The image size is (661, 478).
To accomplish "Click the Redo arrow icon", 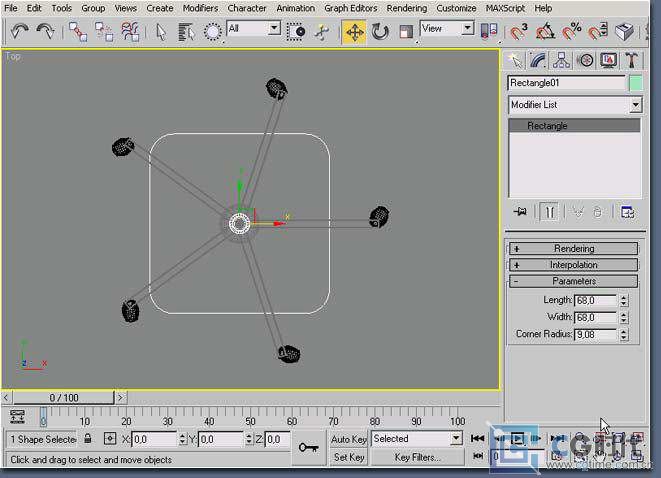I will (45, 31).
